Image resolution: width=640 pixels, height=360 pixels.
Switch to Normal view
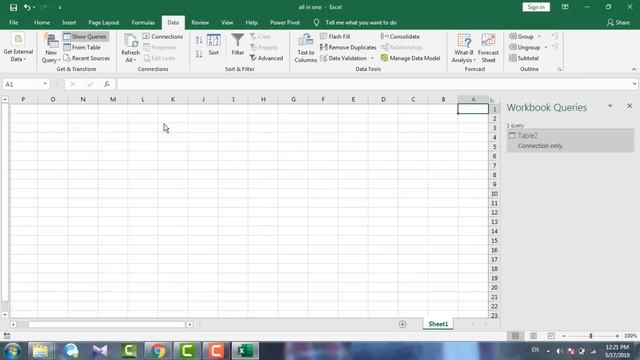coord(515,336)
